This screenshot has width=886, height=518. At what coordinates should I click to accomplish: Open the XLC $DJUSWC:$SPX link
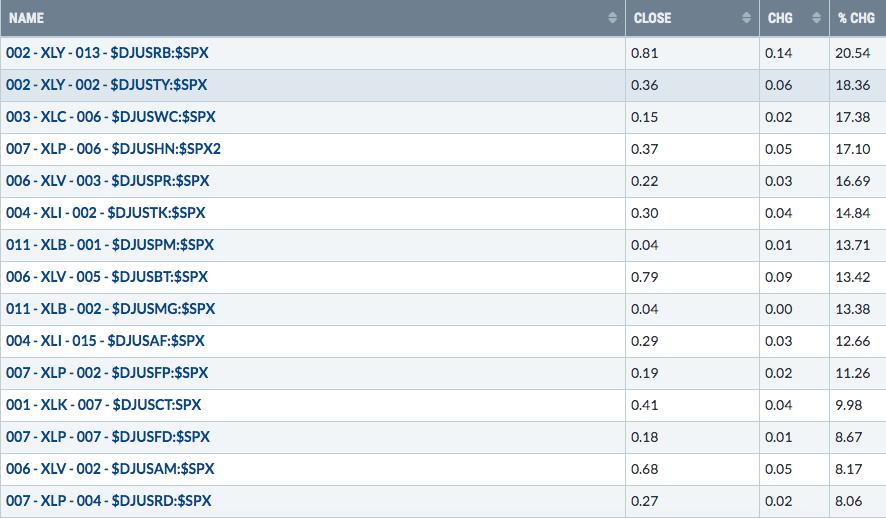point(110,117)
